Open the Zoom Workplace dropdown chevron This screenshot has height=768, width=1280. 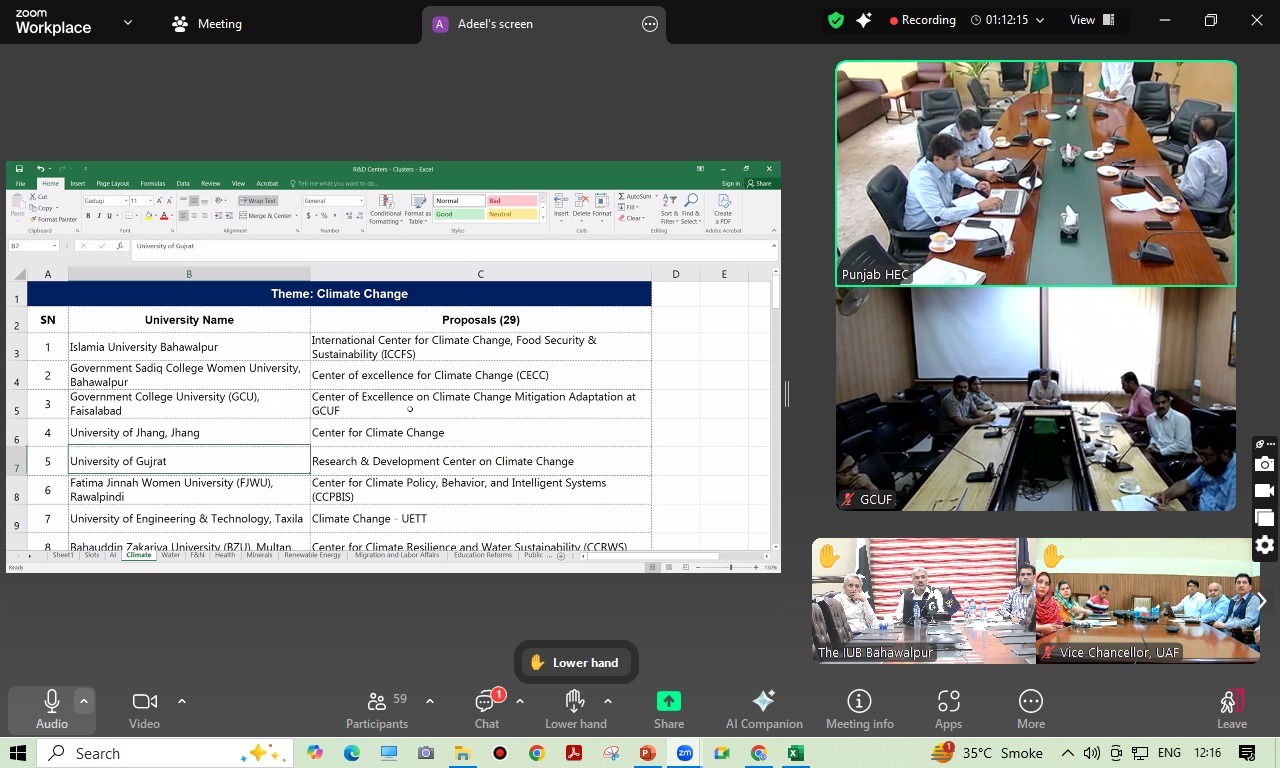tap(128, 22)
